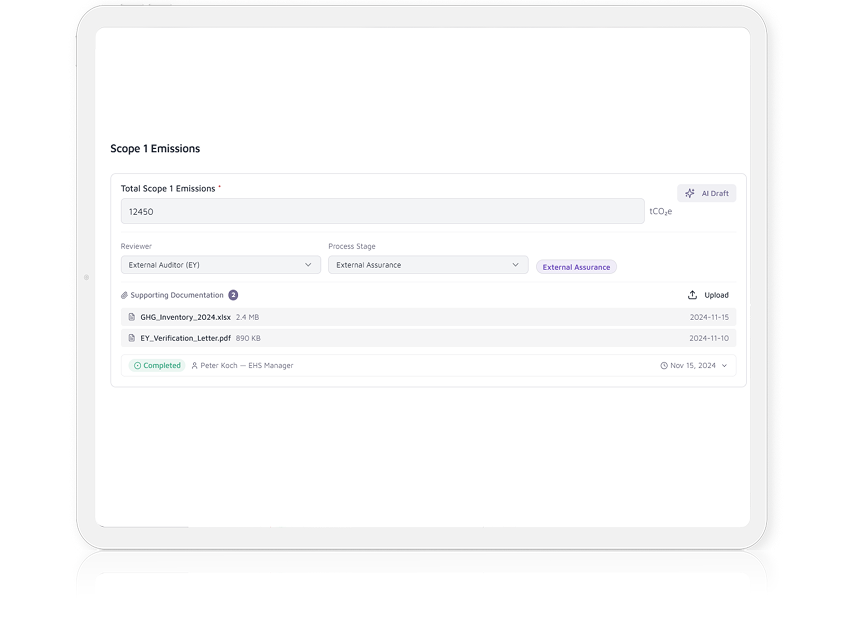
Task: Click the Total Scope 1 Emissions input field
Action: [x=382, y=211]
